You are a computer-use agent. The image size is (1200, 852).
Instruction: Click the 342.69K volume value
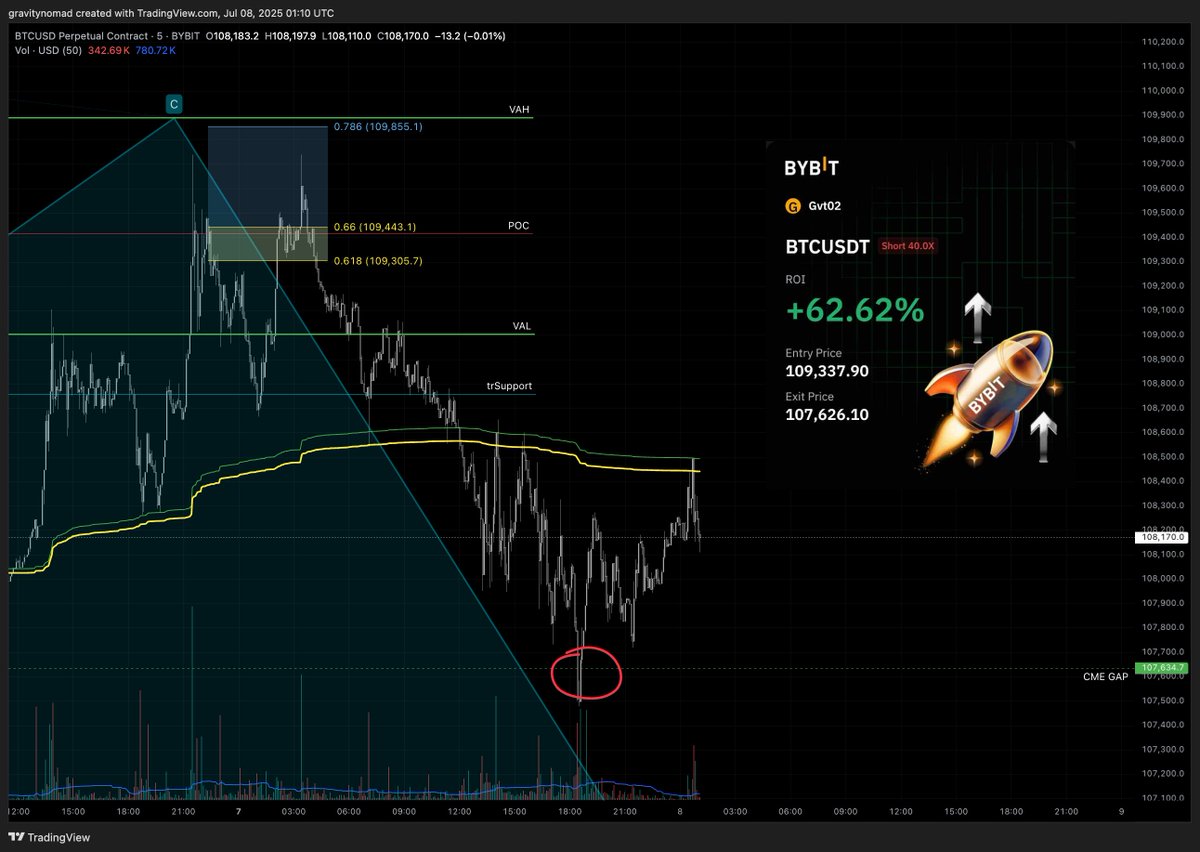(x=109, y=49)
